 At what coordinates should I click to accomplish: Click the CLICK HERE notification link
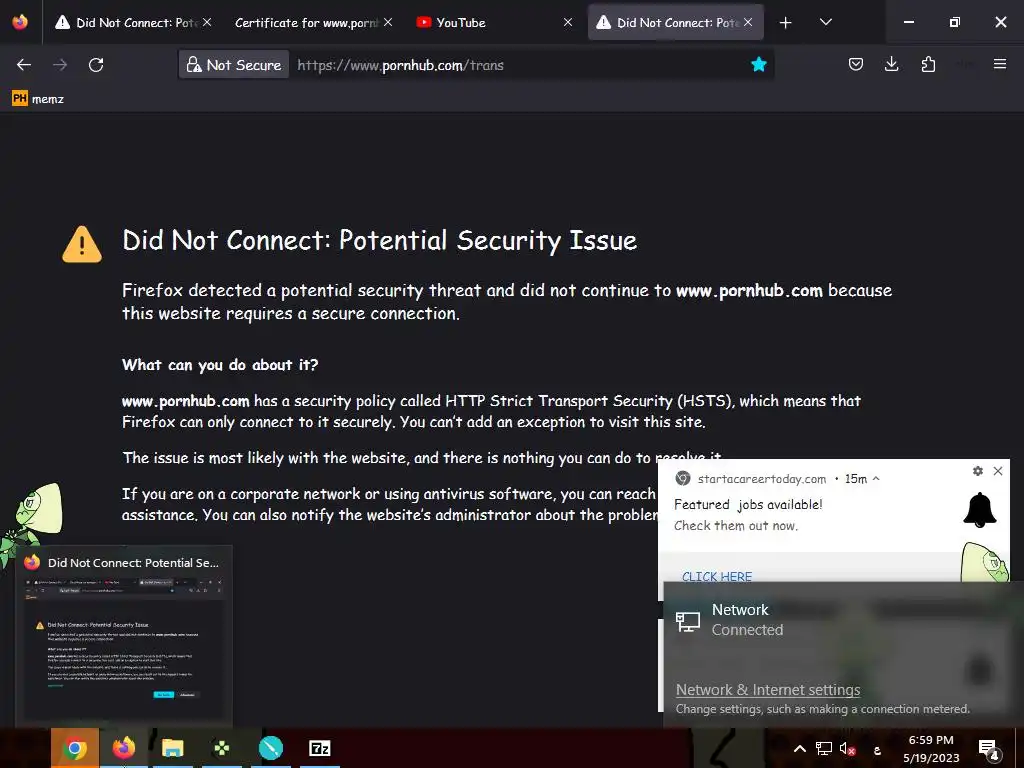pyautogui.click(x=716, y=576)
